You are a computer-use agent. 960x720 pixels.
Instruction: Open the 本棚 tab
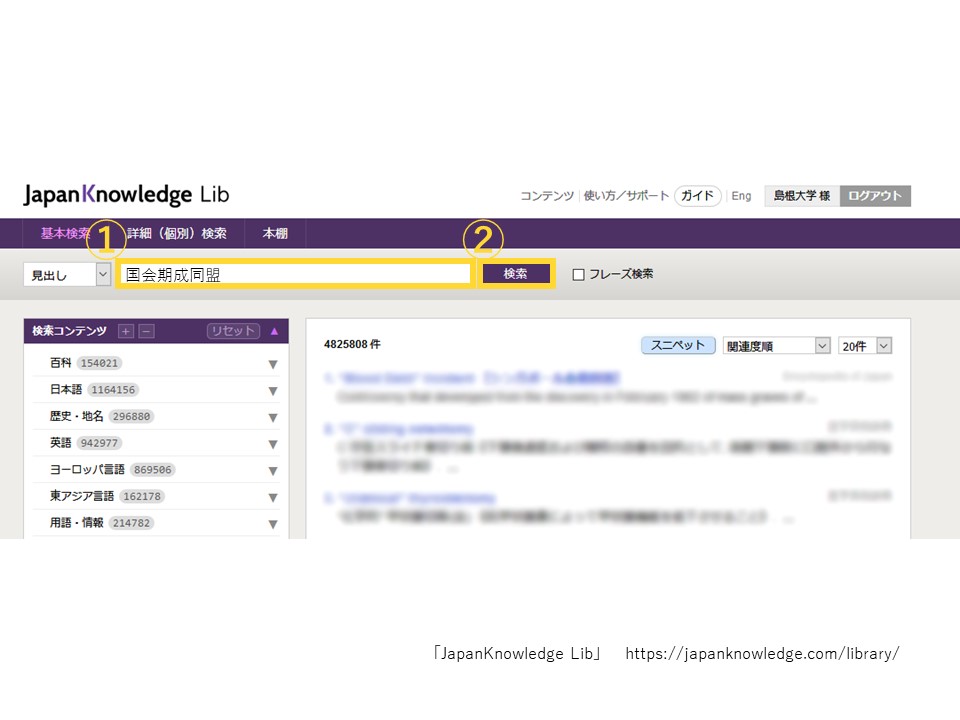tap(275, 233)
